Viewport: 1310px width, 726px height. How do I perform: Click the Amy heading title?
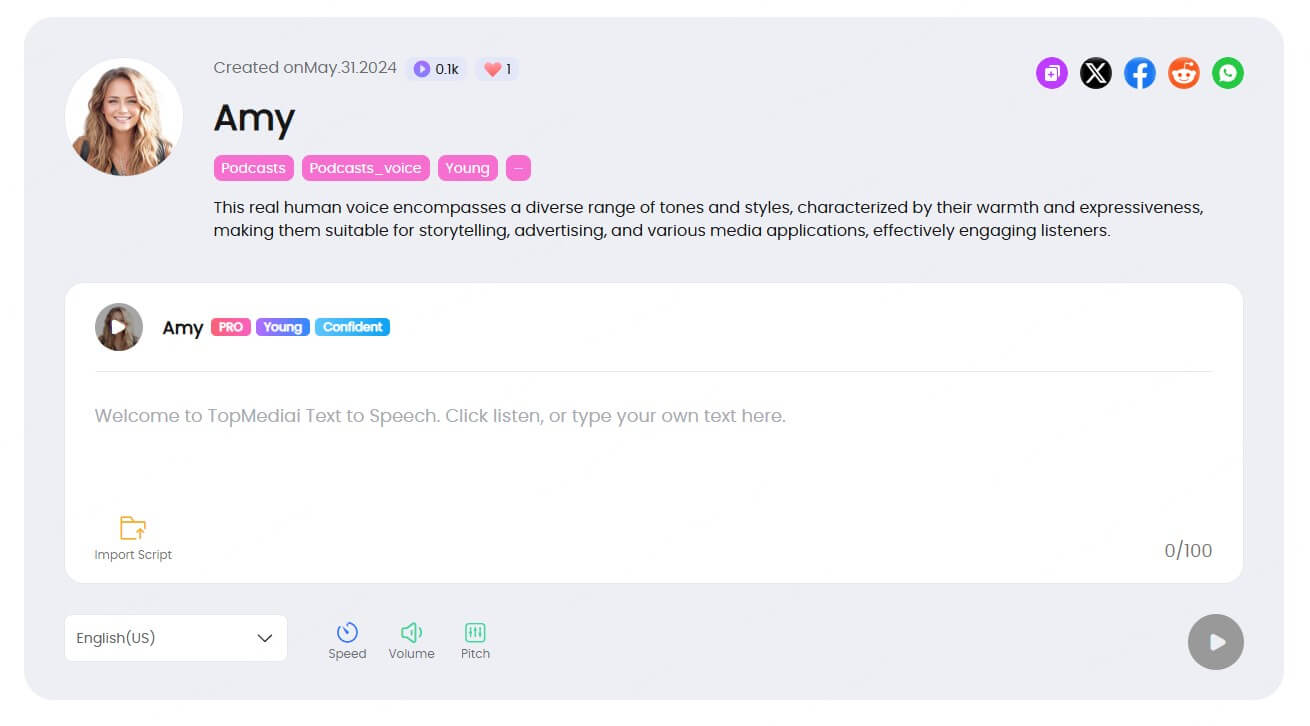click(x=254, y=118)
